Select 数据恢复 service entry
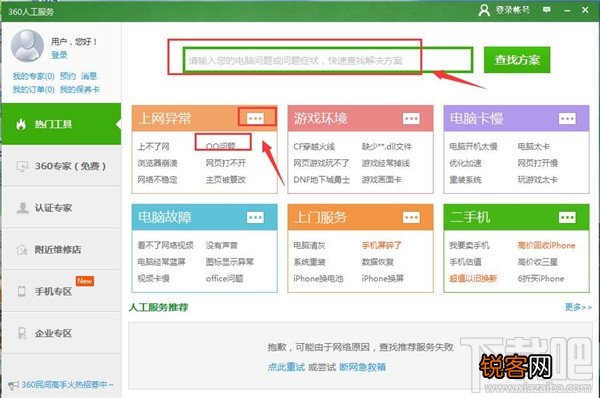 (x=378, y=262)
